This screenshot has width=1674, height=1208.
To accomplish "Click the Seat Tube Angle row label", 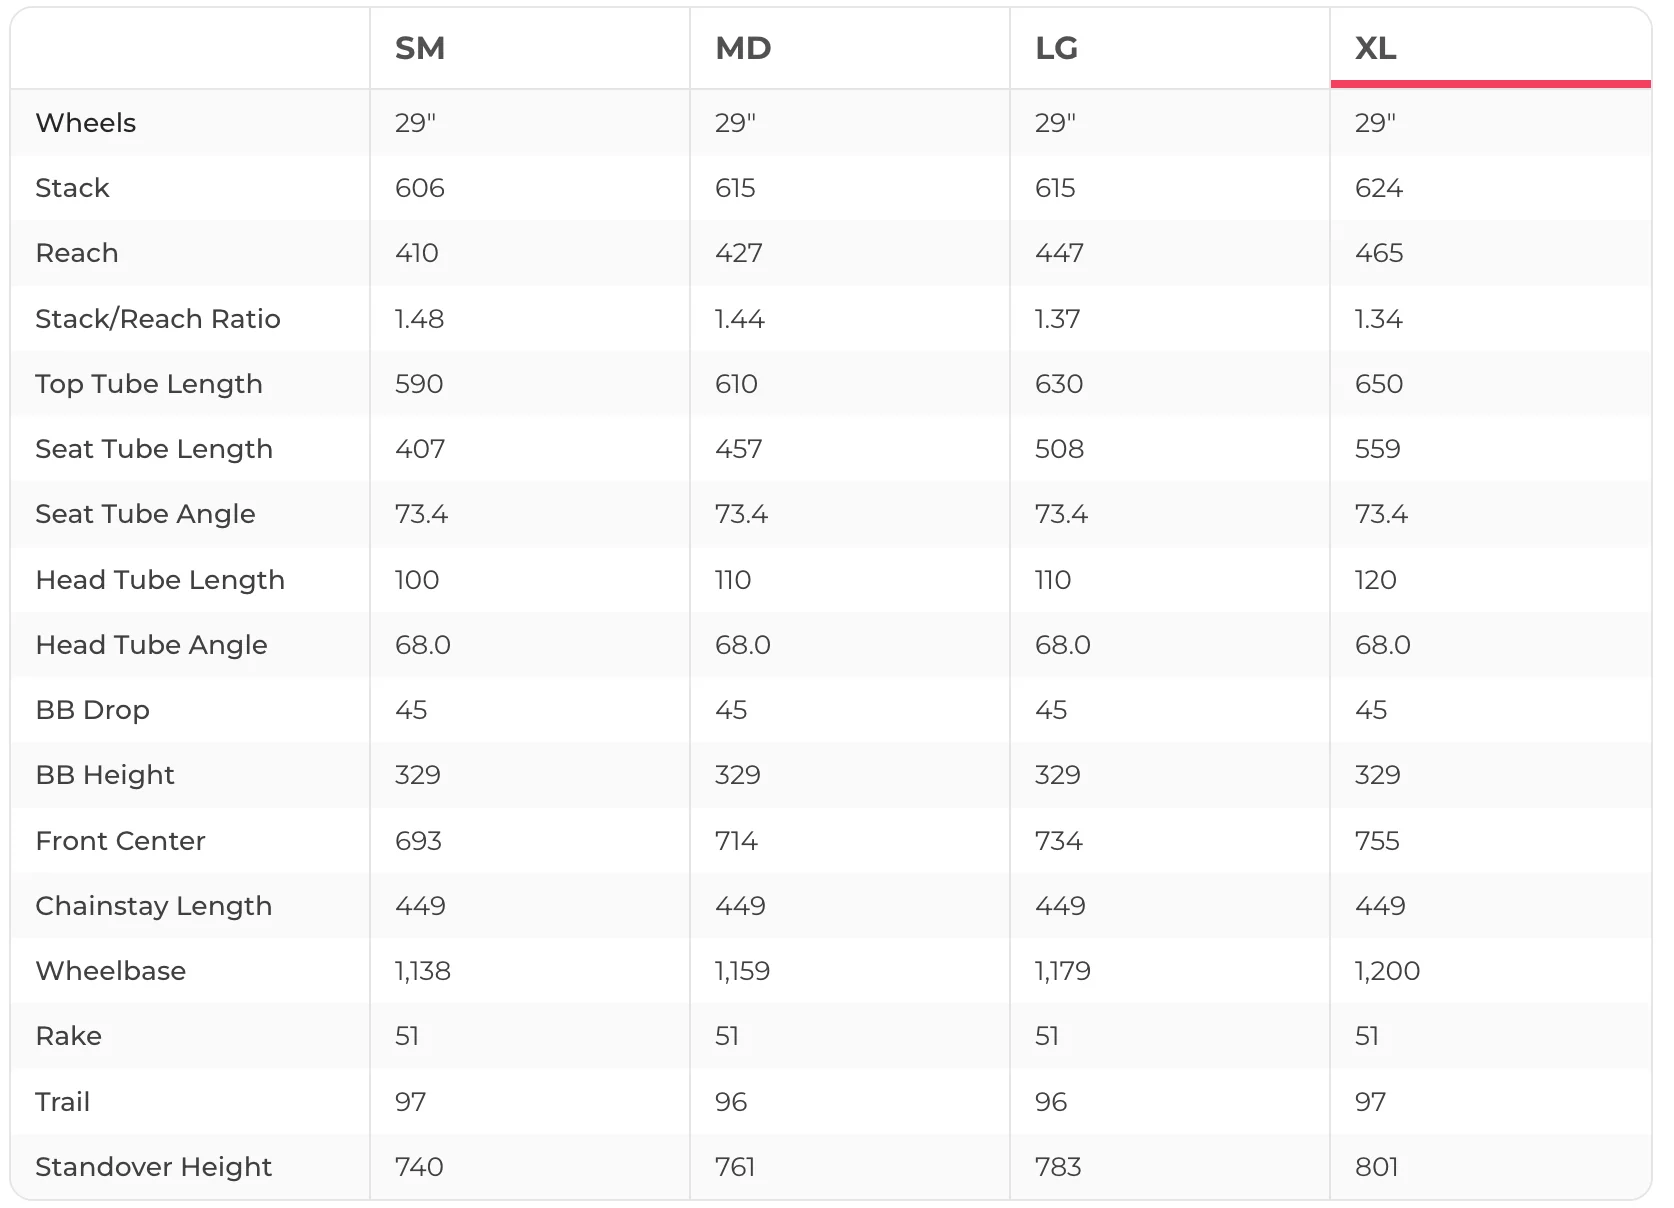I will coord(145,514).
